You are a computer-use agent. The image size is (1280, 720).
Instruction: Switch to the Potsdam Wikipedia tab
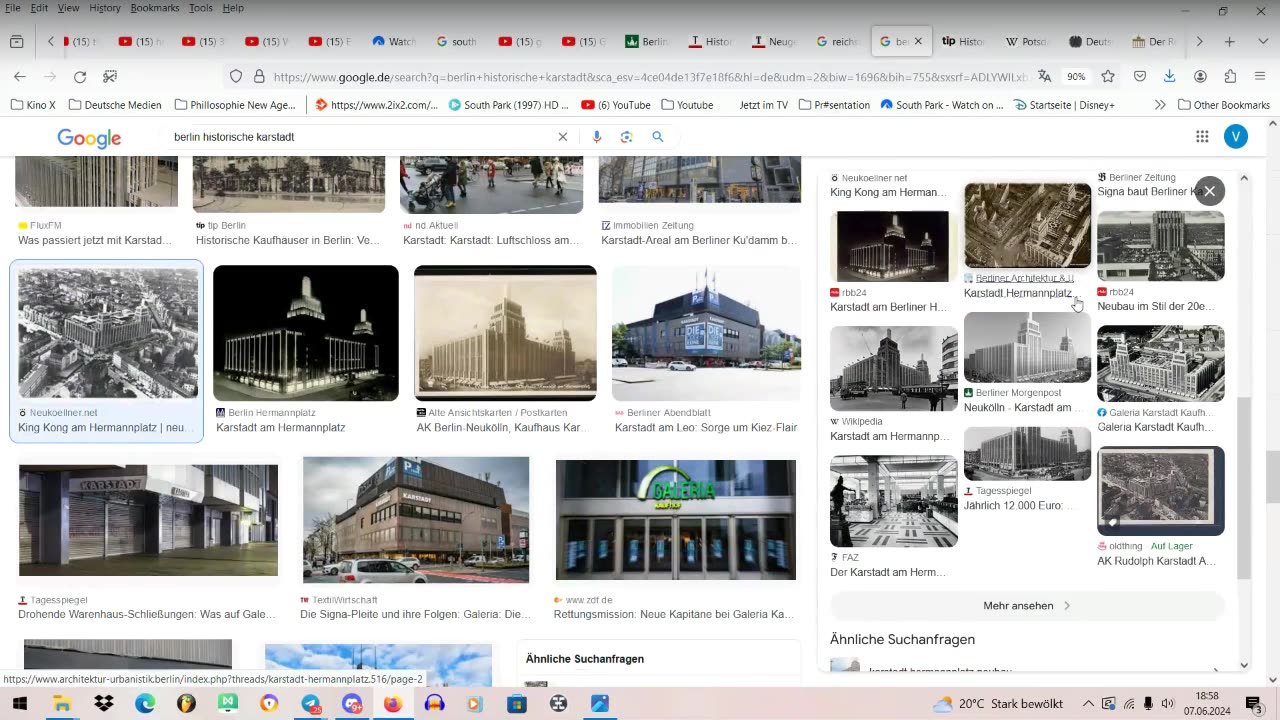pyautogui.click(x=1027, y=42)
